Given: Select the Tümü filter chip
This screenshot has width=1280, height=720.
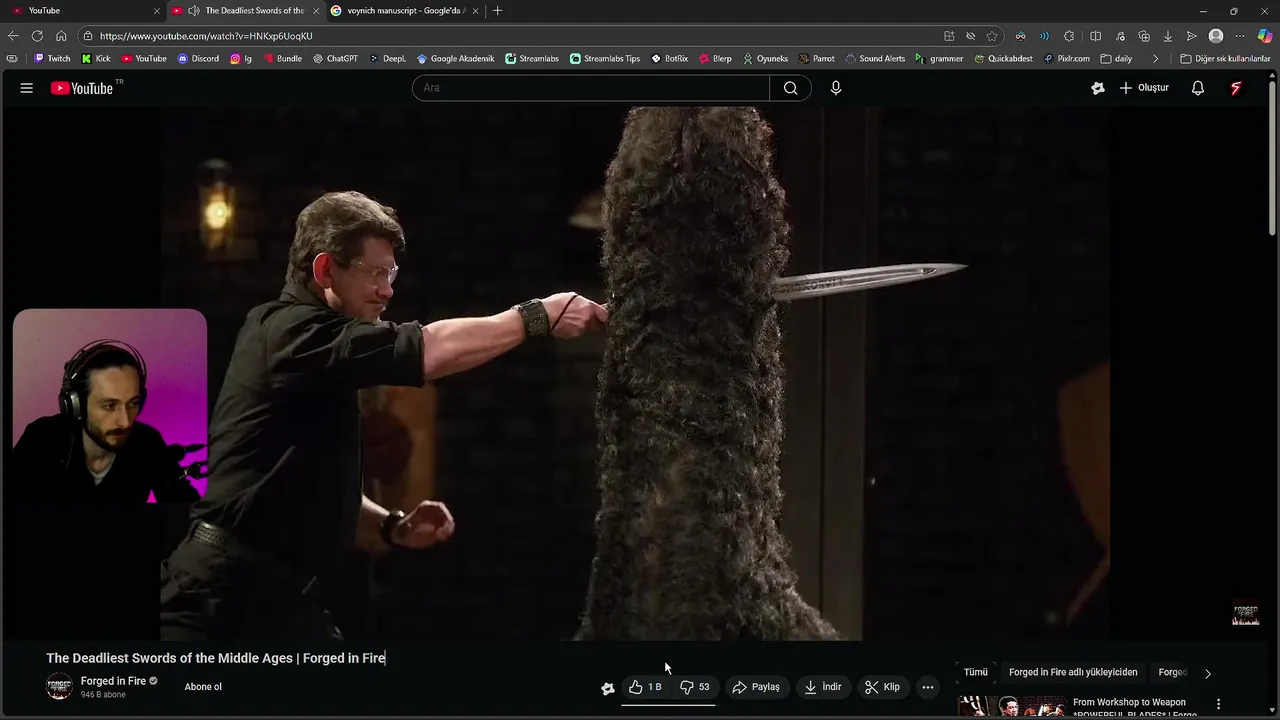Looking at the screenshot, I should click(975, 673).
